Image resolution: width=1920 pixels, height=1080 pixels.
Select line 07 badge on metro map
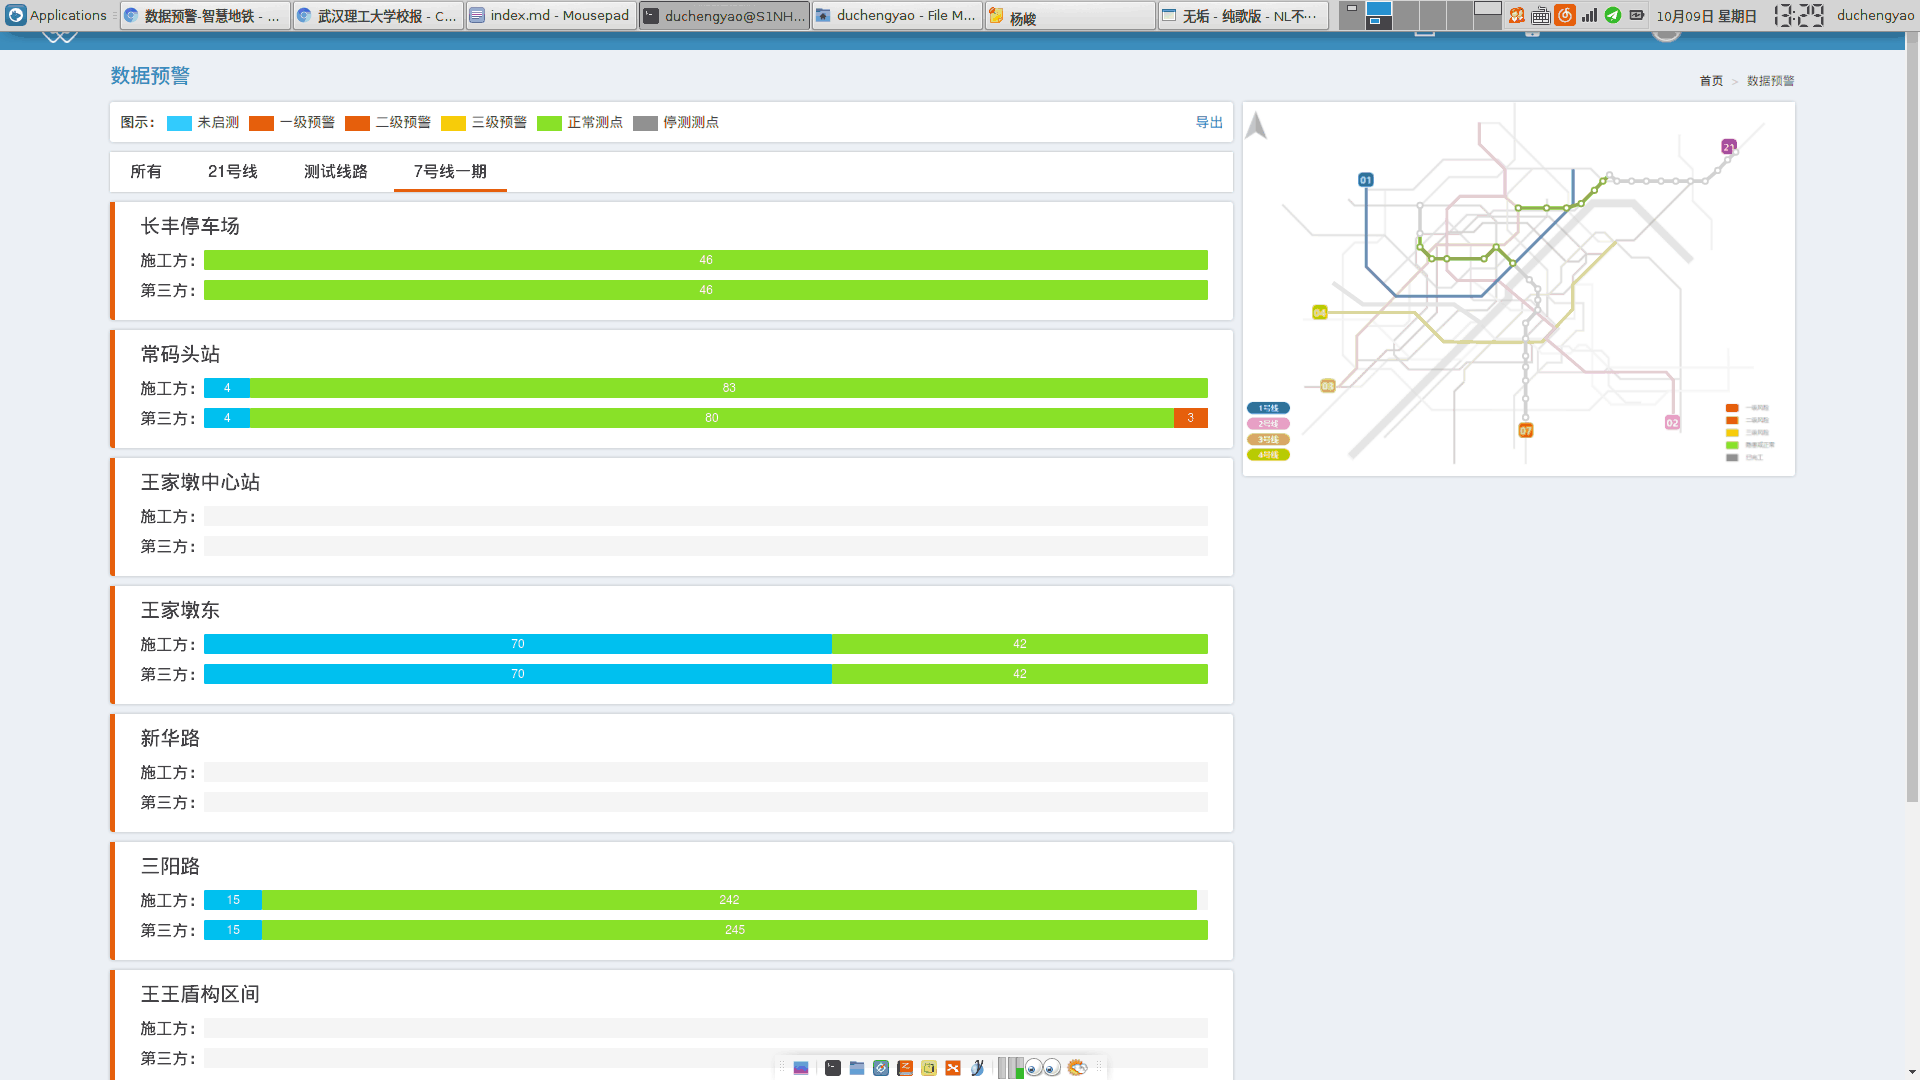(x=1525, y=430)
